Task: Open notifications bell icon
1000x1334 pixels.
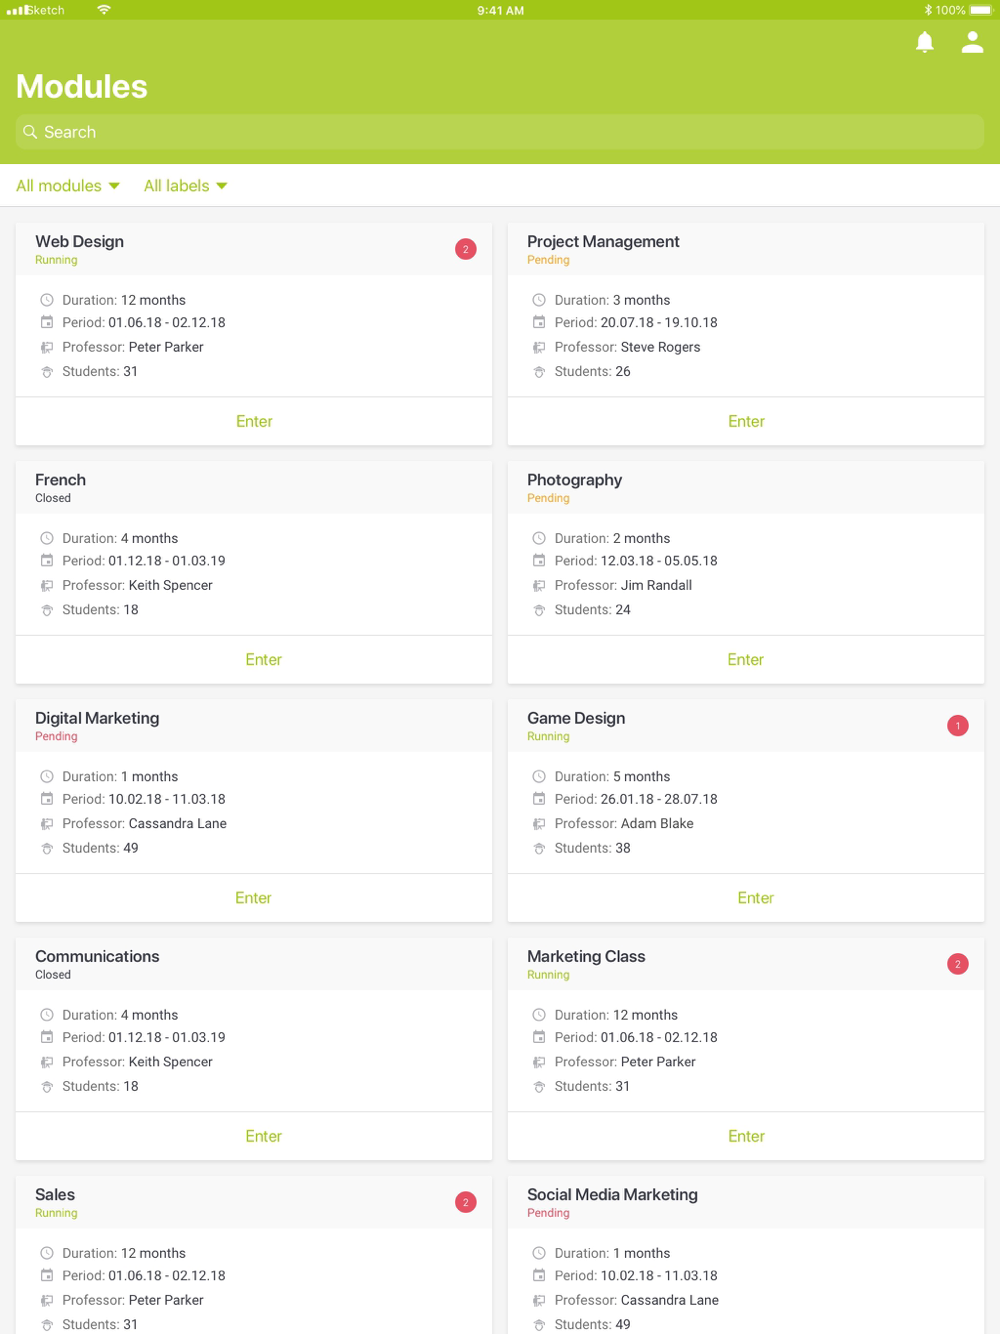Action: 925,42
